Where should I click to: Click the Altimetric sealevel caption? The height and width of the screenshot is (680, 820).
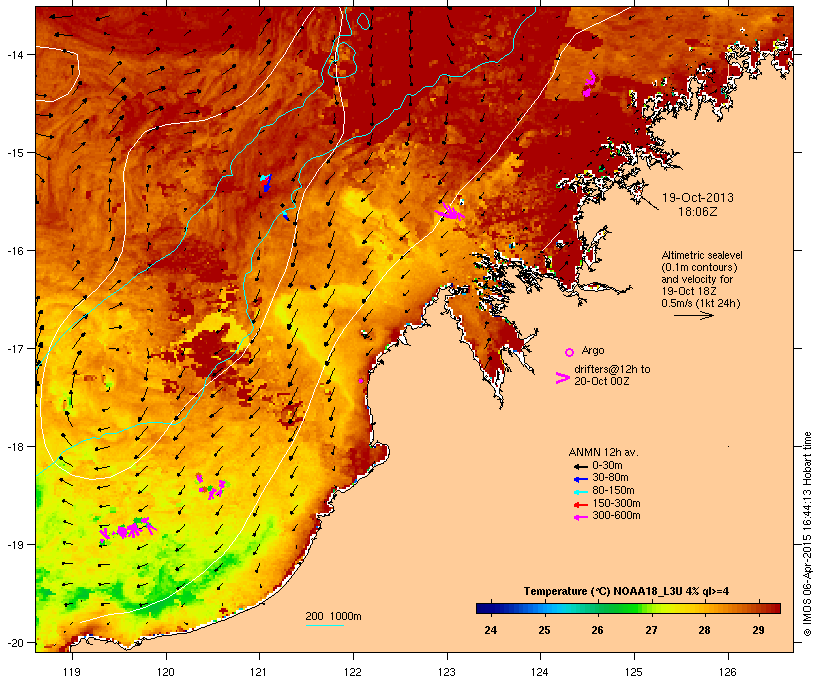[702, 255]
